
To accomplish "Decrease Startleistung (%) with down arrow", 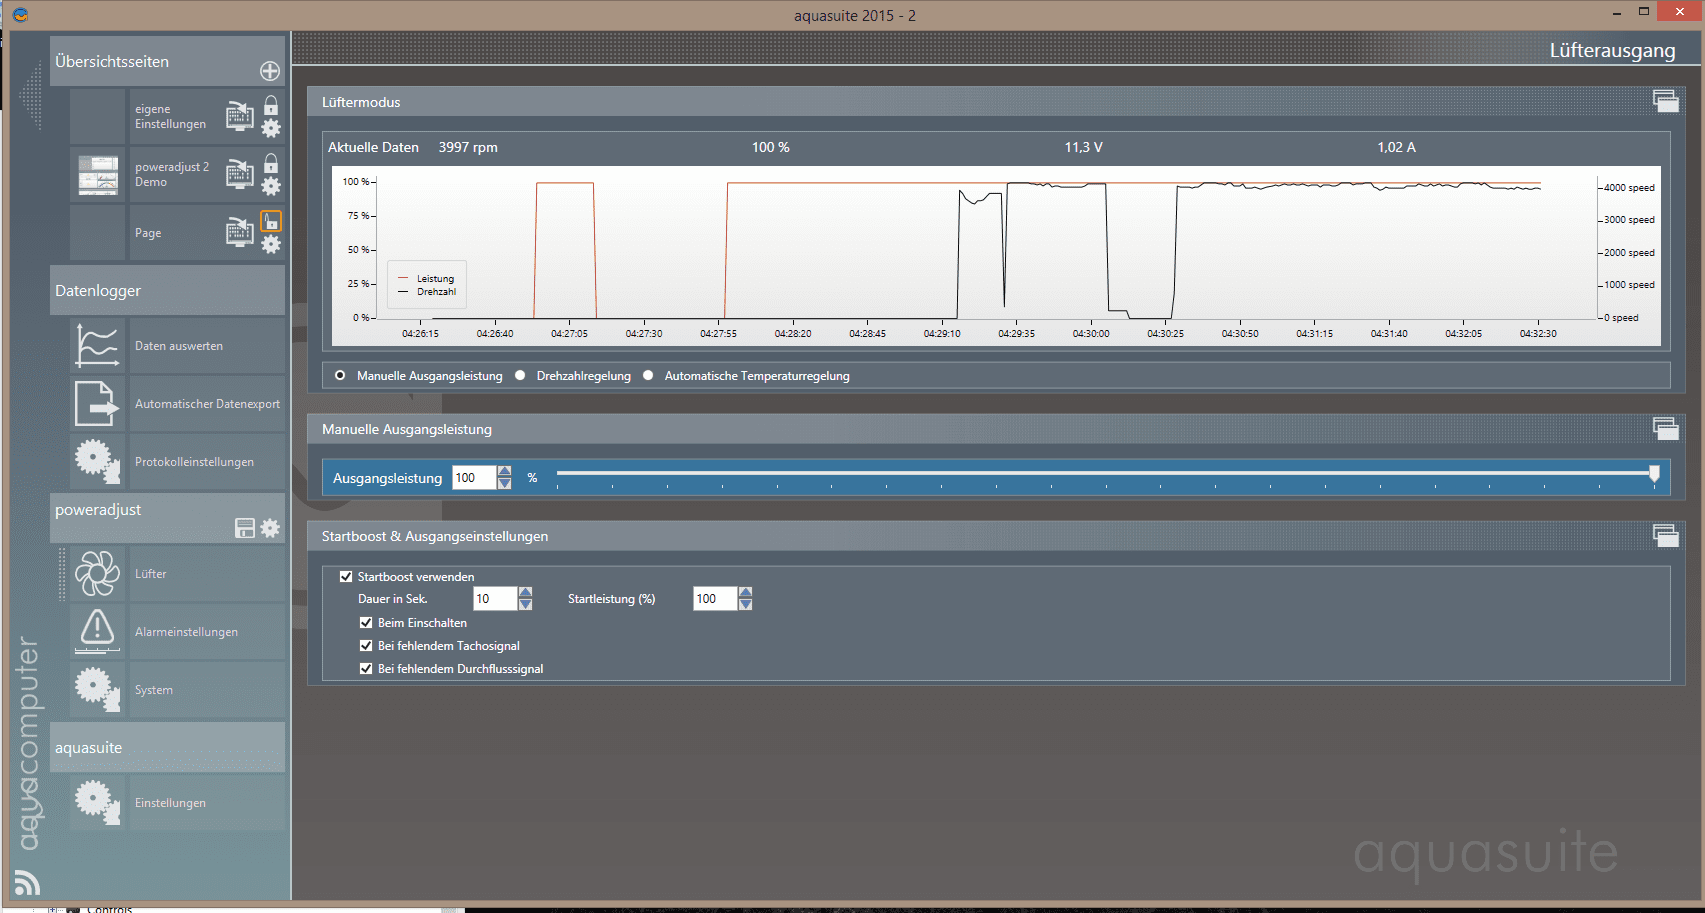I will coord(745,605).
